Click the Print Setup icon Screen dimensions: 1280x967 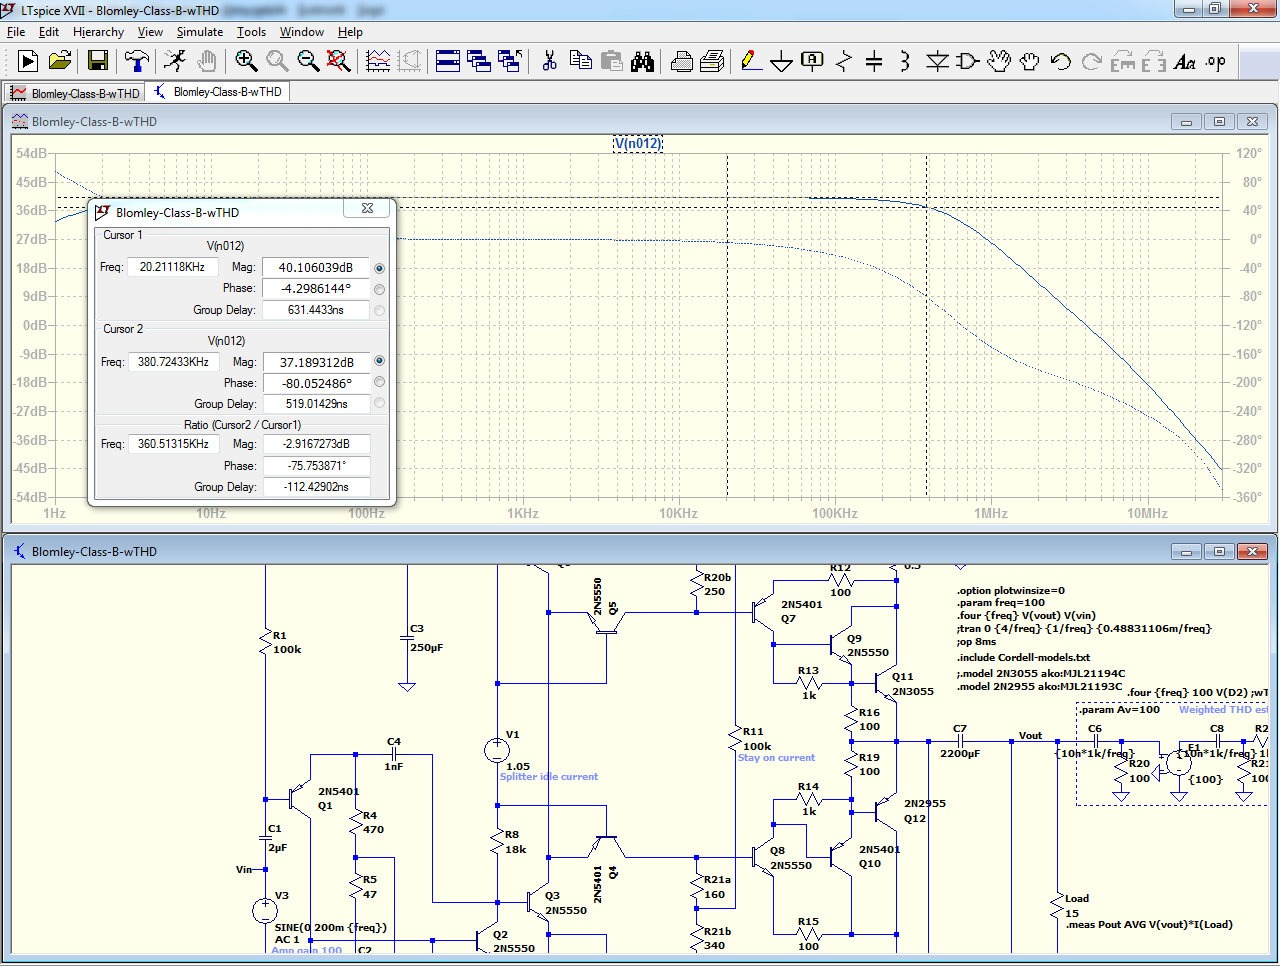pos(681,61)
